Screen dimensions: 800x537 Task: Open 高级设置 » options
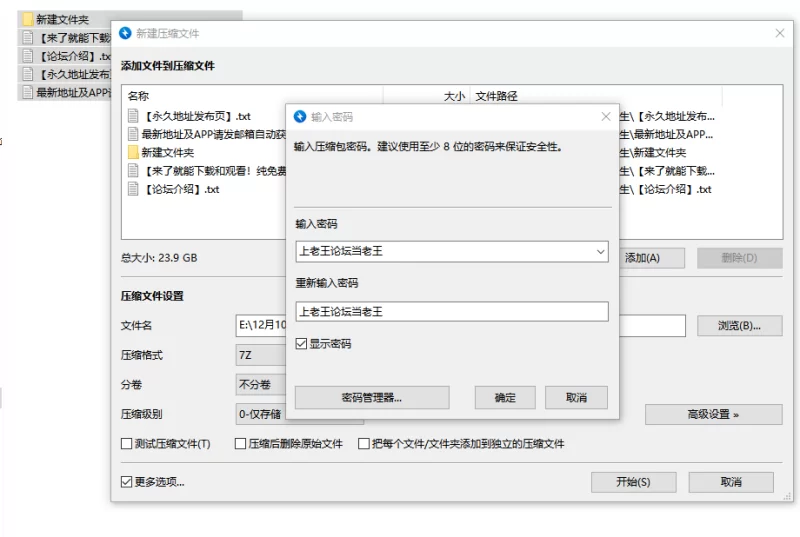713,414
